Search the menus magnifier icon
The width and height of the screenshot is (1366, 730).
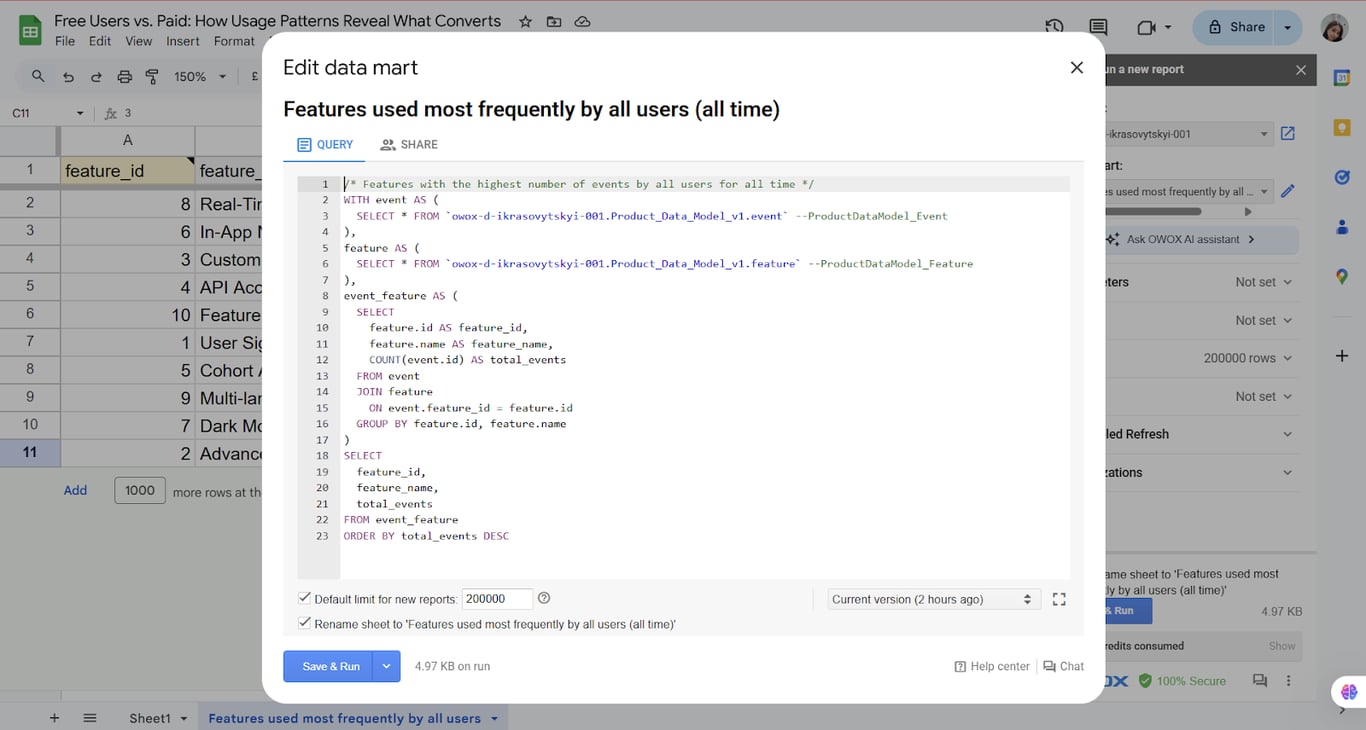pyautogui.click(x=38, y=76)
